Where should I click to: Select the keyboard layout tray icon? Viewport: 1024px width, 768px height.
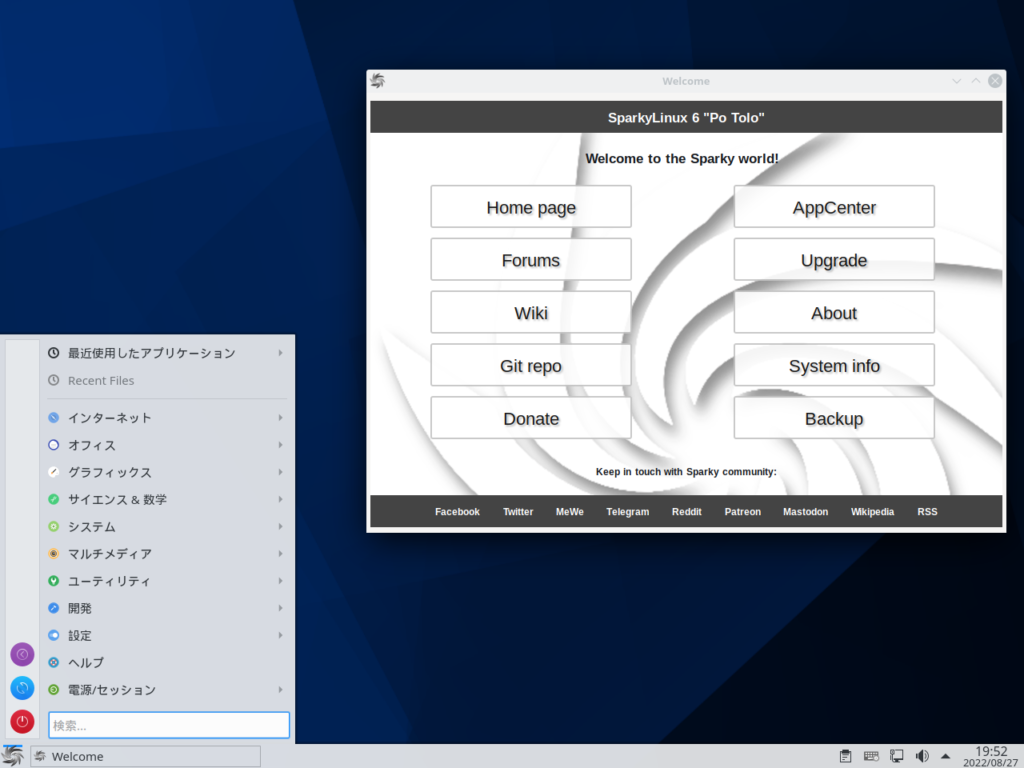[x=870, y=756]
